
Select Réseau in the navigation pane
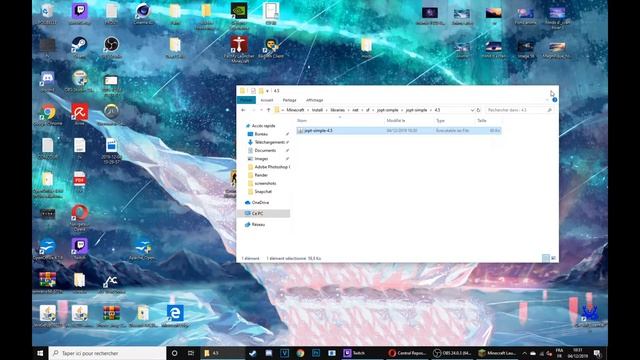(x=258, y=224)
